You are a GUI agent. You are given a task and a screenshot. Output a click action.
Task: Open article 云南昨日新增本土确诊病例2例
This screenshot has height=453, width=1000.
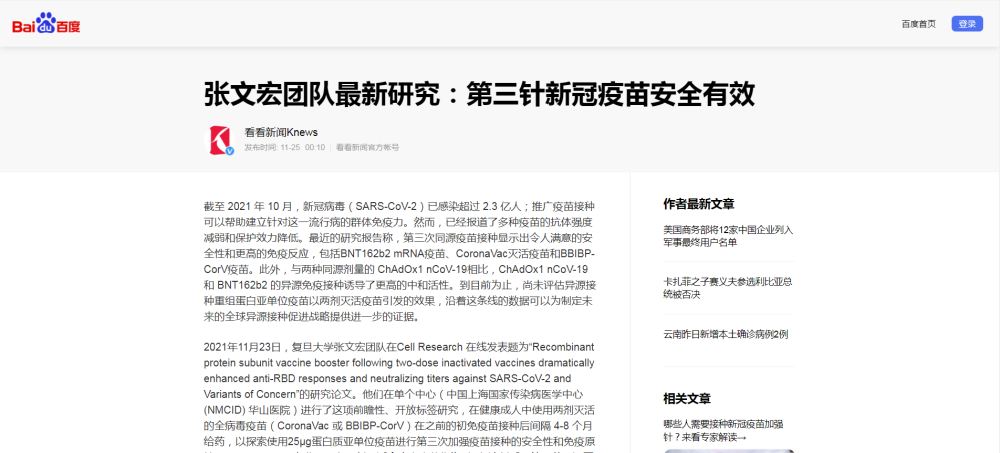[x=726, y=334]
